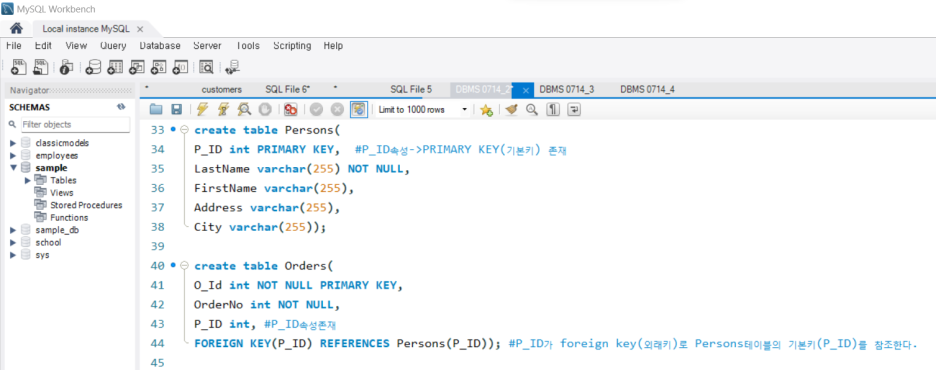Beautify the SQL with broom icon
Image resolution: width=936 pixels, height=370 pixels.
511,109
